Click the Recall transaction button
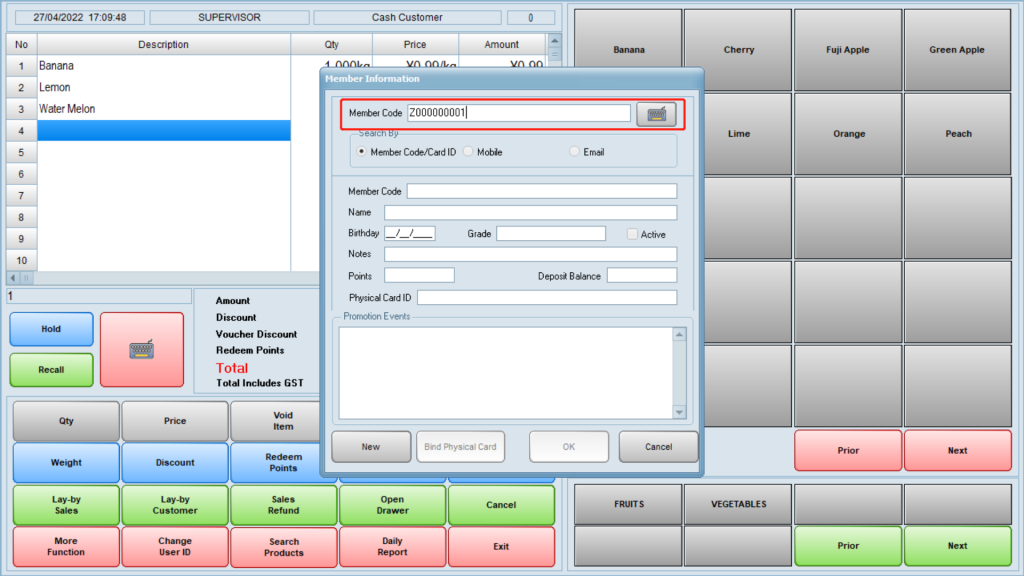The image size is (1024, 576). click(x=51, y=370)
